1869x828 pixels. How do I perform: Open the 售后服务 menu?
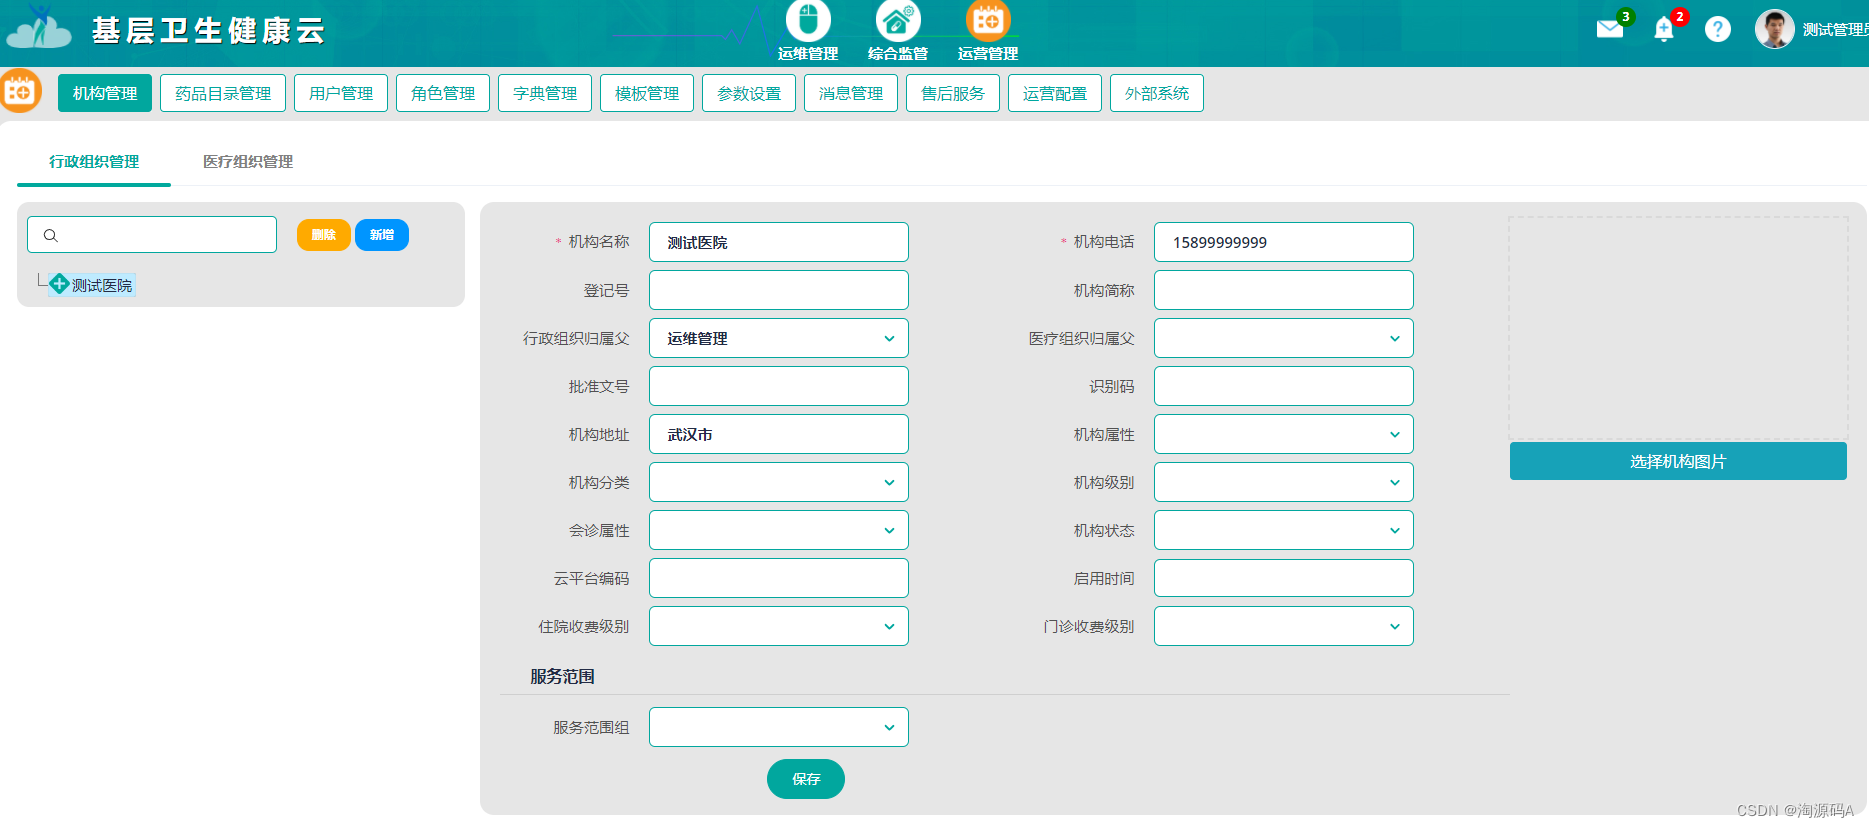953,93
